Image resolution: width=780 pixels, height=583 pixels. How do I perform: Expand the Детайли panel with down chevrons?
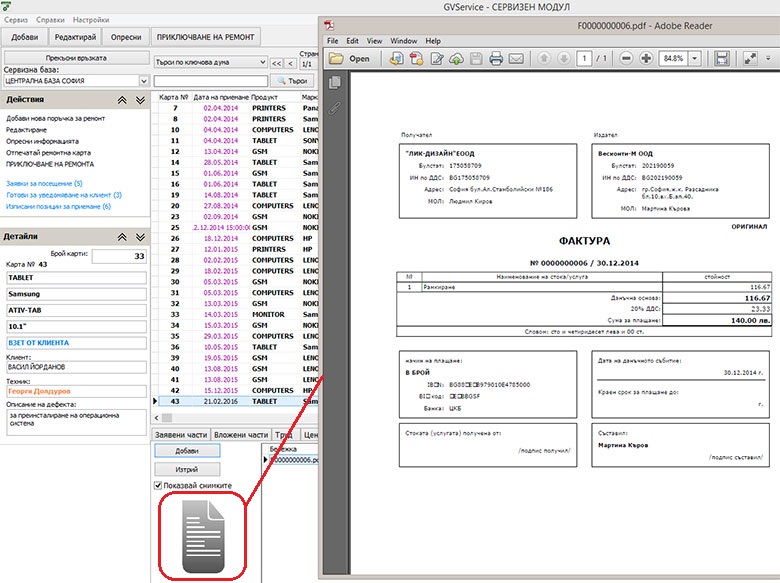[140, 237]
